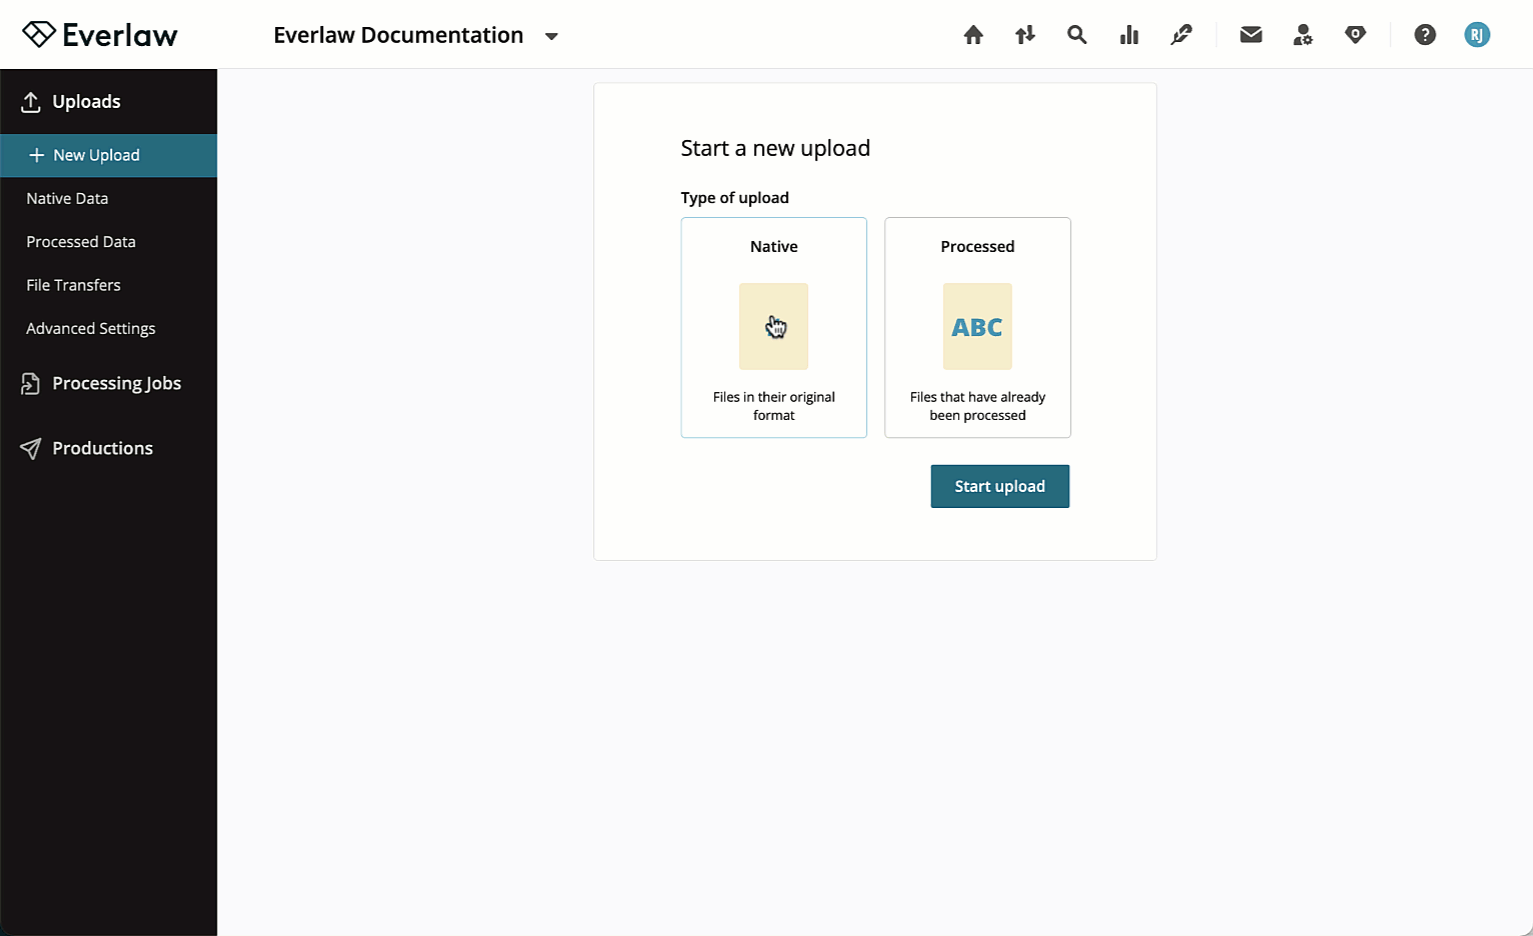1533x936 pixels.
Task: Open the analytics bar chart icon
Action: [1129, 35]
